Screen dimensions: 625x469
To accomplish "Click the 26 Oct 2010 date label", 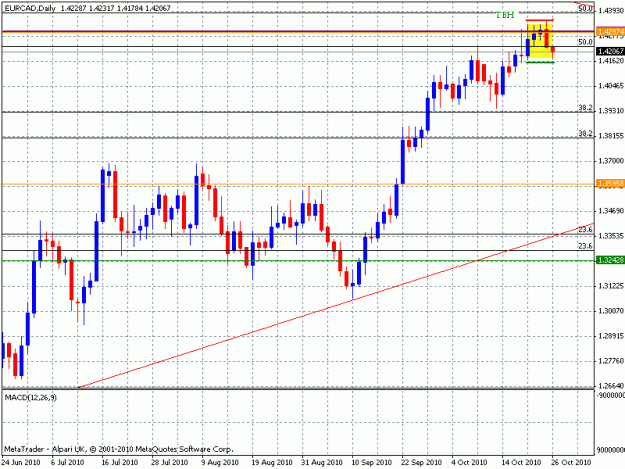I will pos(571,462).
